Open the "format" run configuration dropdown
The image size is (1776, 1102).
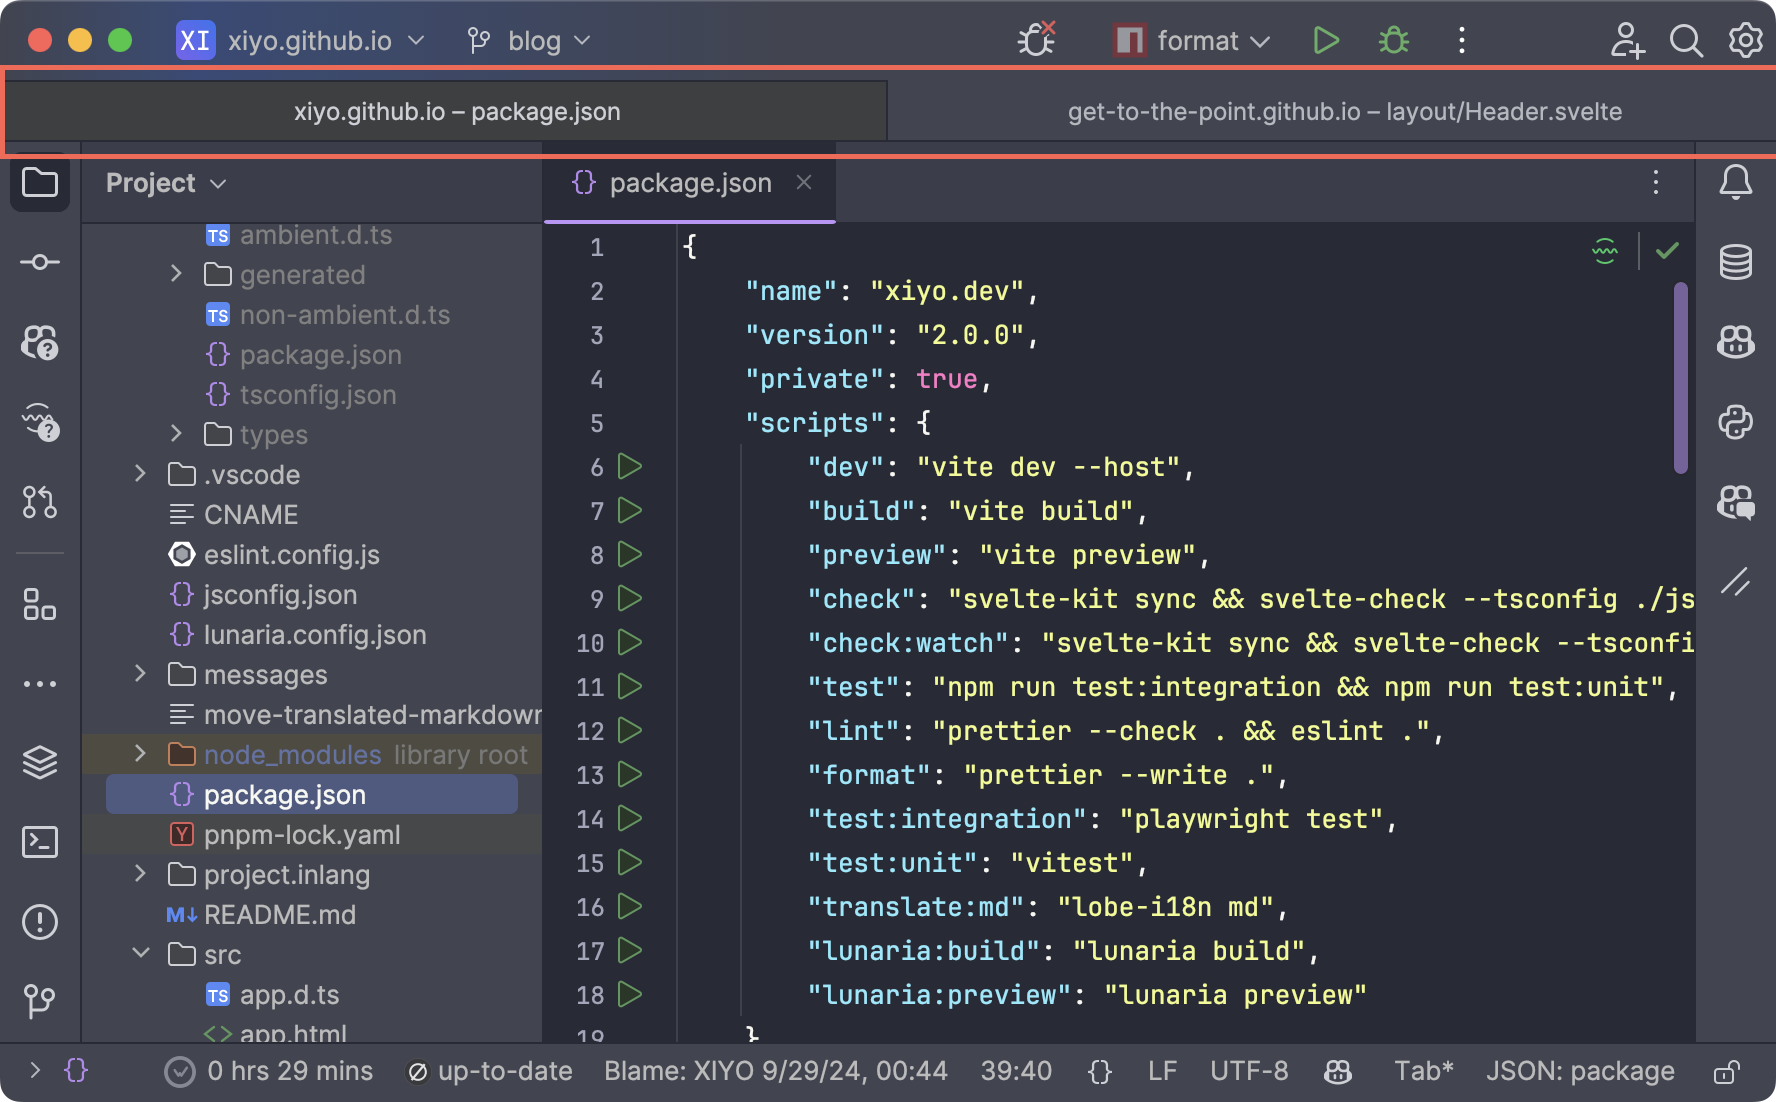1191,40
